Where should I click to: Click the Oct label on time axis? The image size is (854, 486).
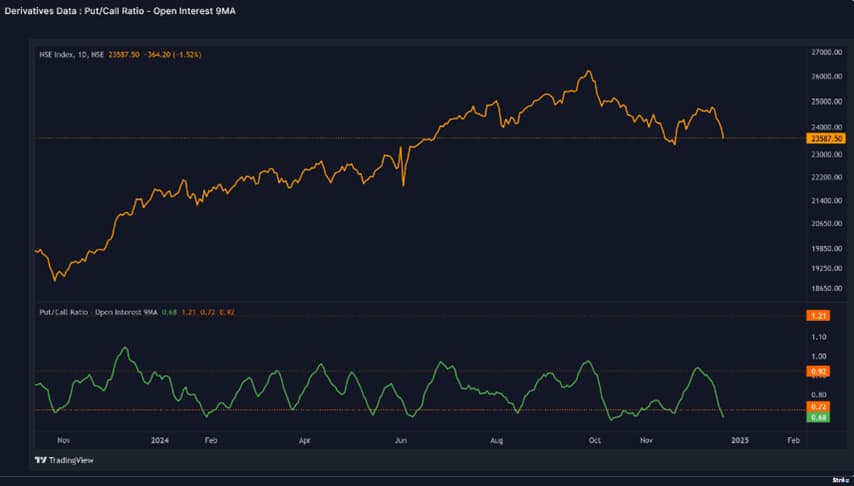pyautogui.click(x=595, y=439)
